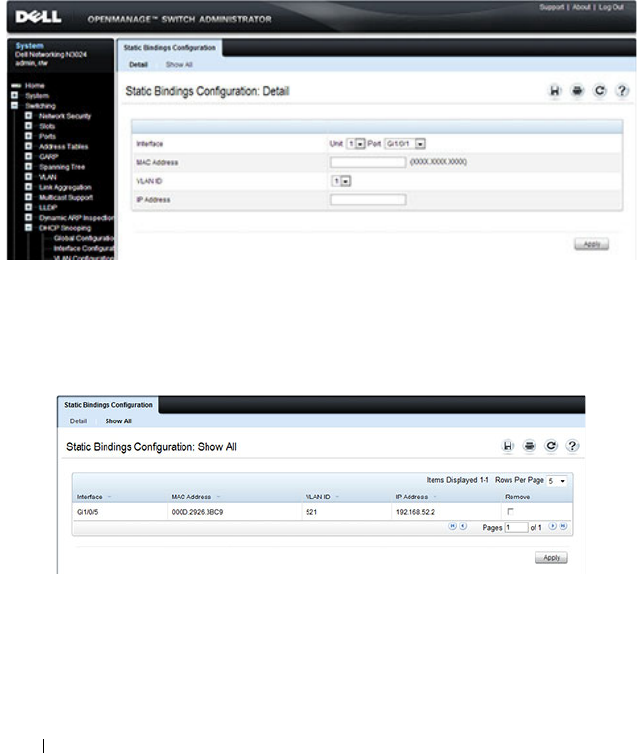The width and height of the screenshot is (641, 753).
Task: Click Apply on the Show All page
Action: (x=551, y=558)
